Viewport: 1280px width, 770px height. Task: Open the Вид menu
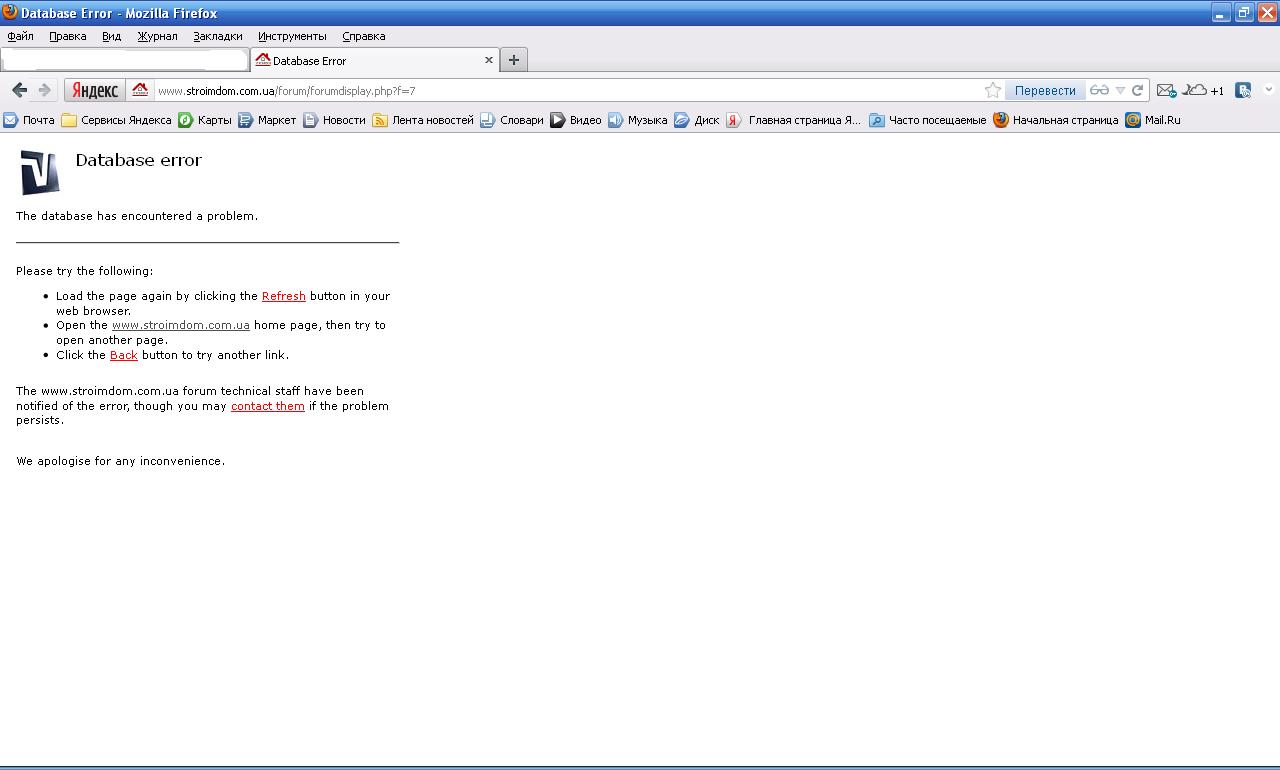[x=111, y=36]
